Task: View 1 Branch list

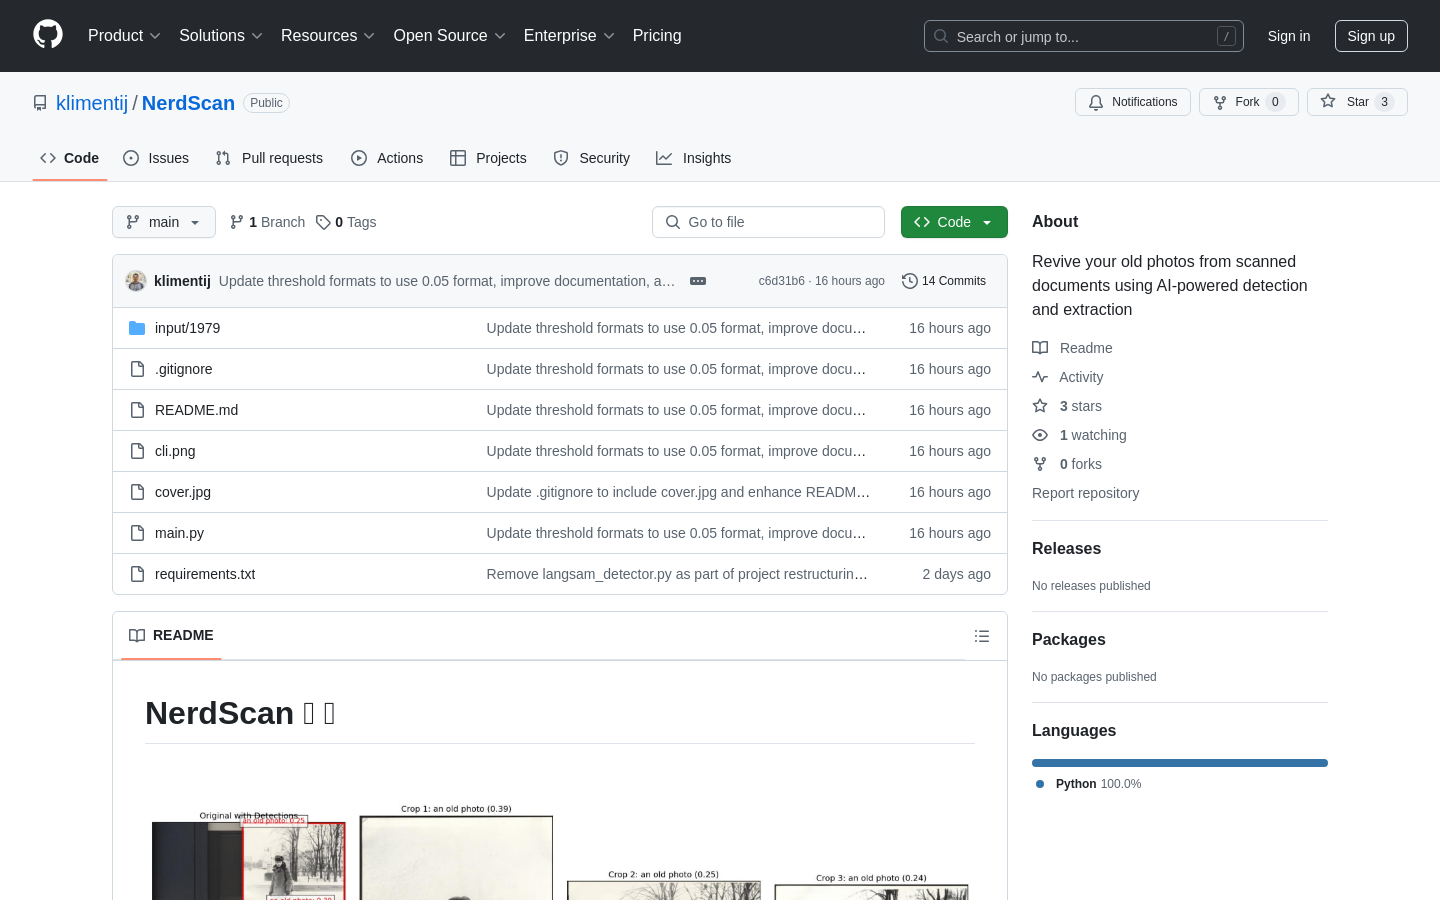Action: [x=267, y=222]
